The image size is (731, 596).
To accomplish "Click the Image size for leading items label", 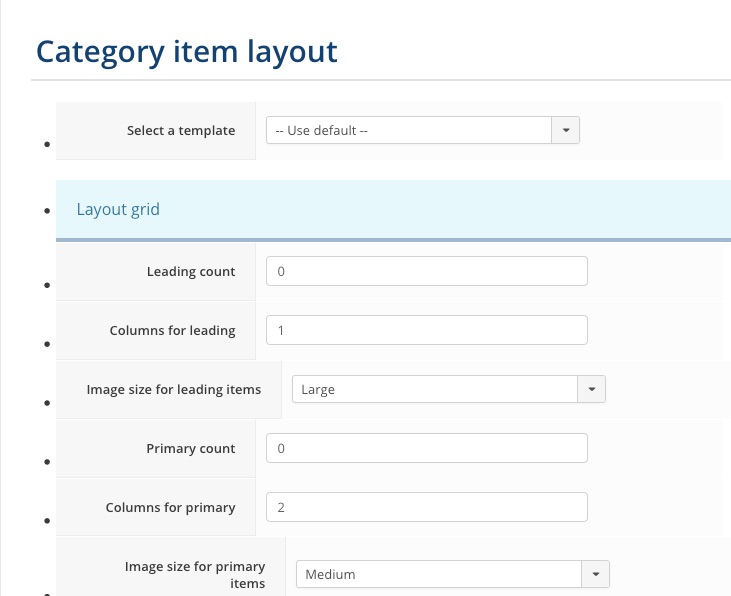I will click(174, 389).
